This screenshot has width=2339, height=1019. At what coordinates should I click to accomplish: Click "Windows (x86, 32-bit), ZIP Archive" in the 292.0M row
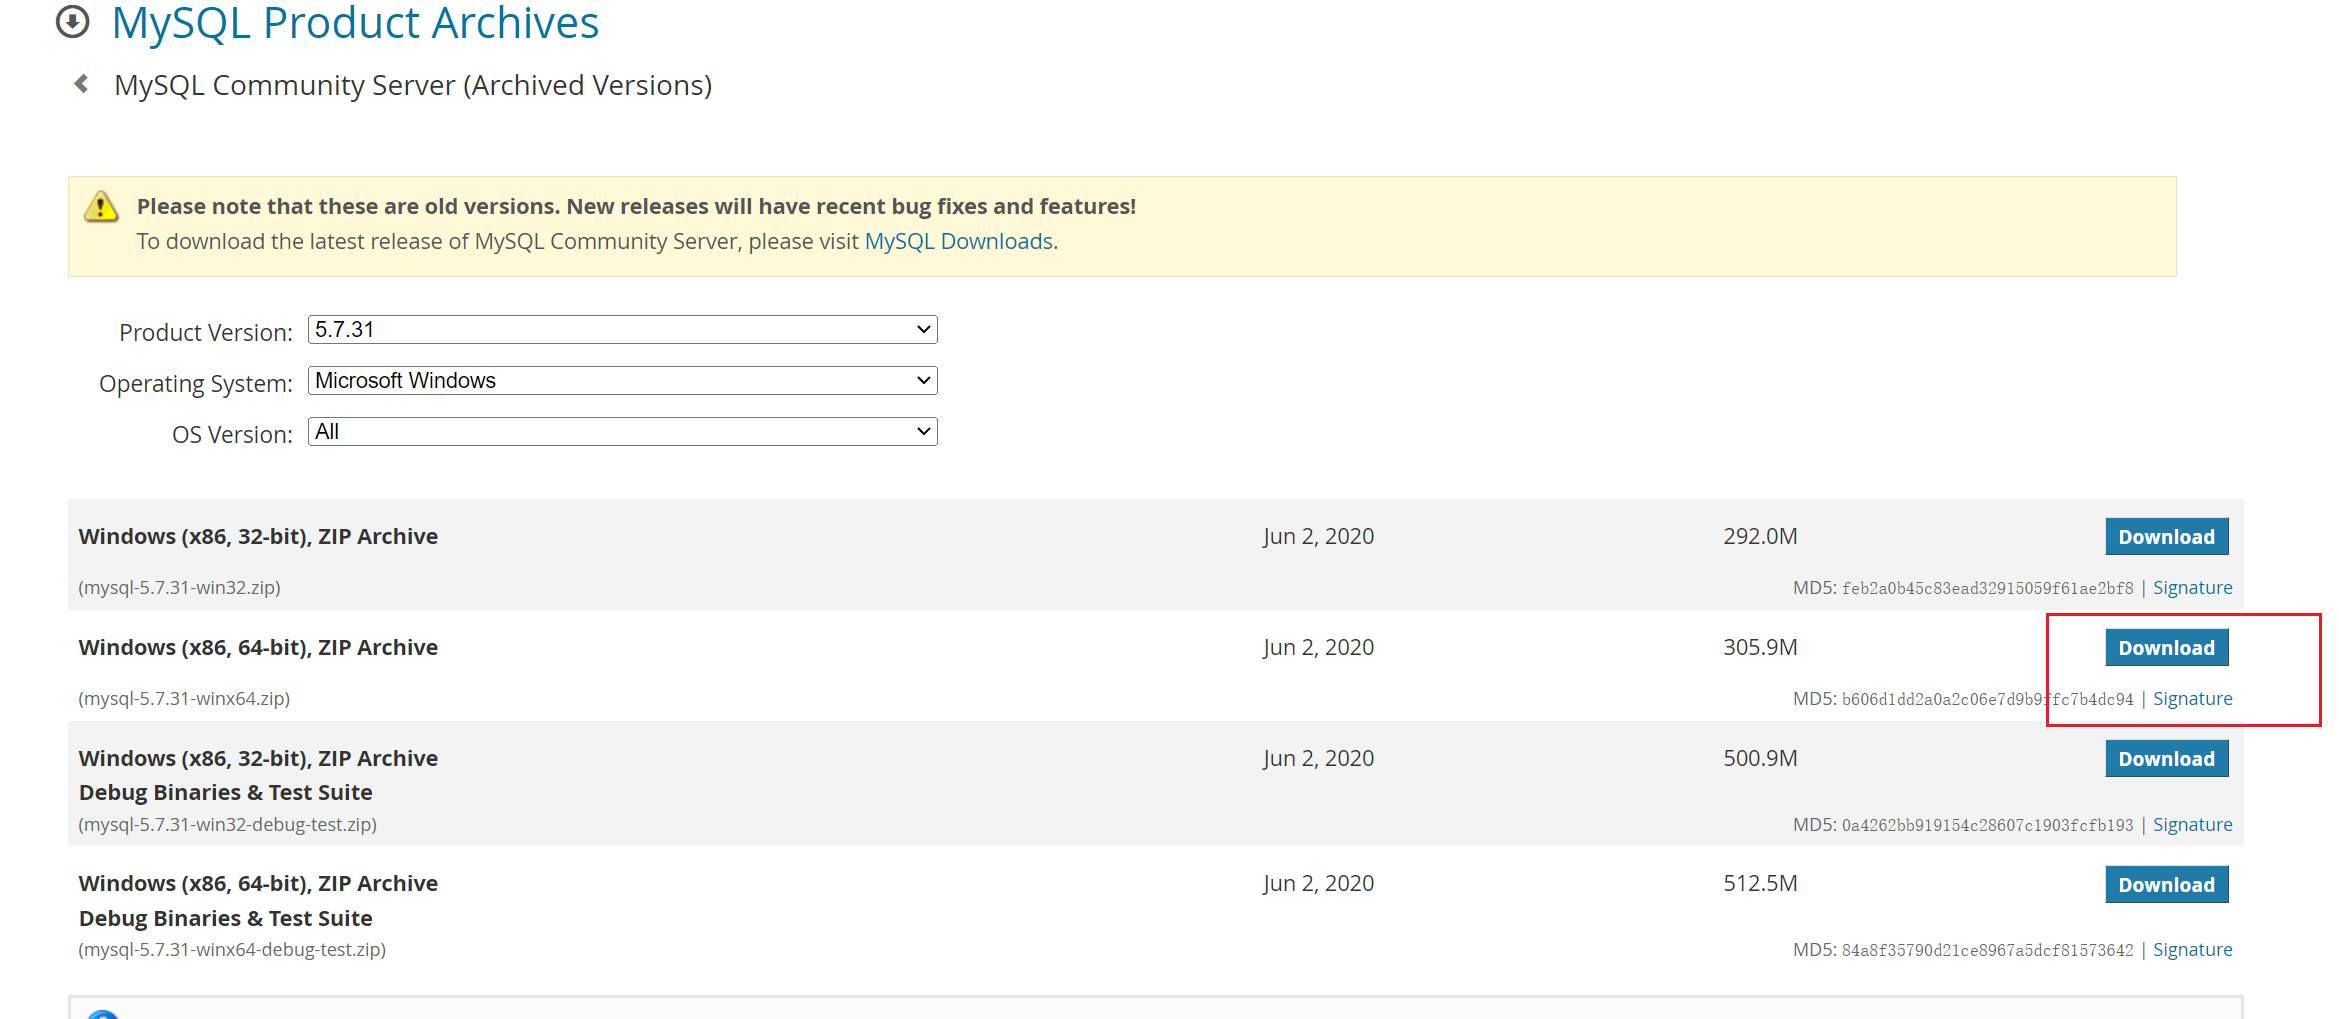click(258, 536)
